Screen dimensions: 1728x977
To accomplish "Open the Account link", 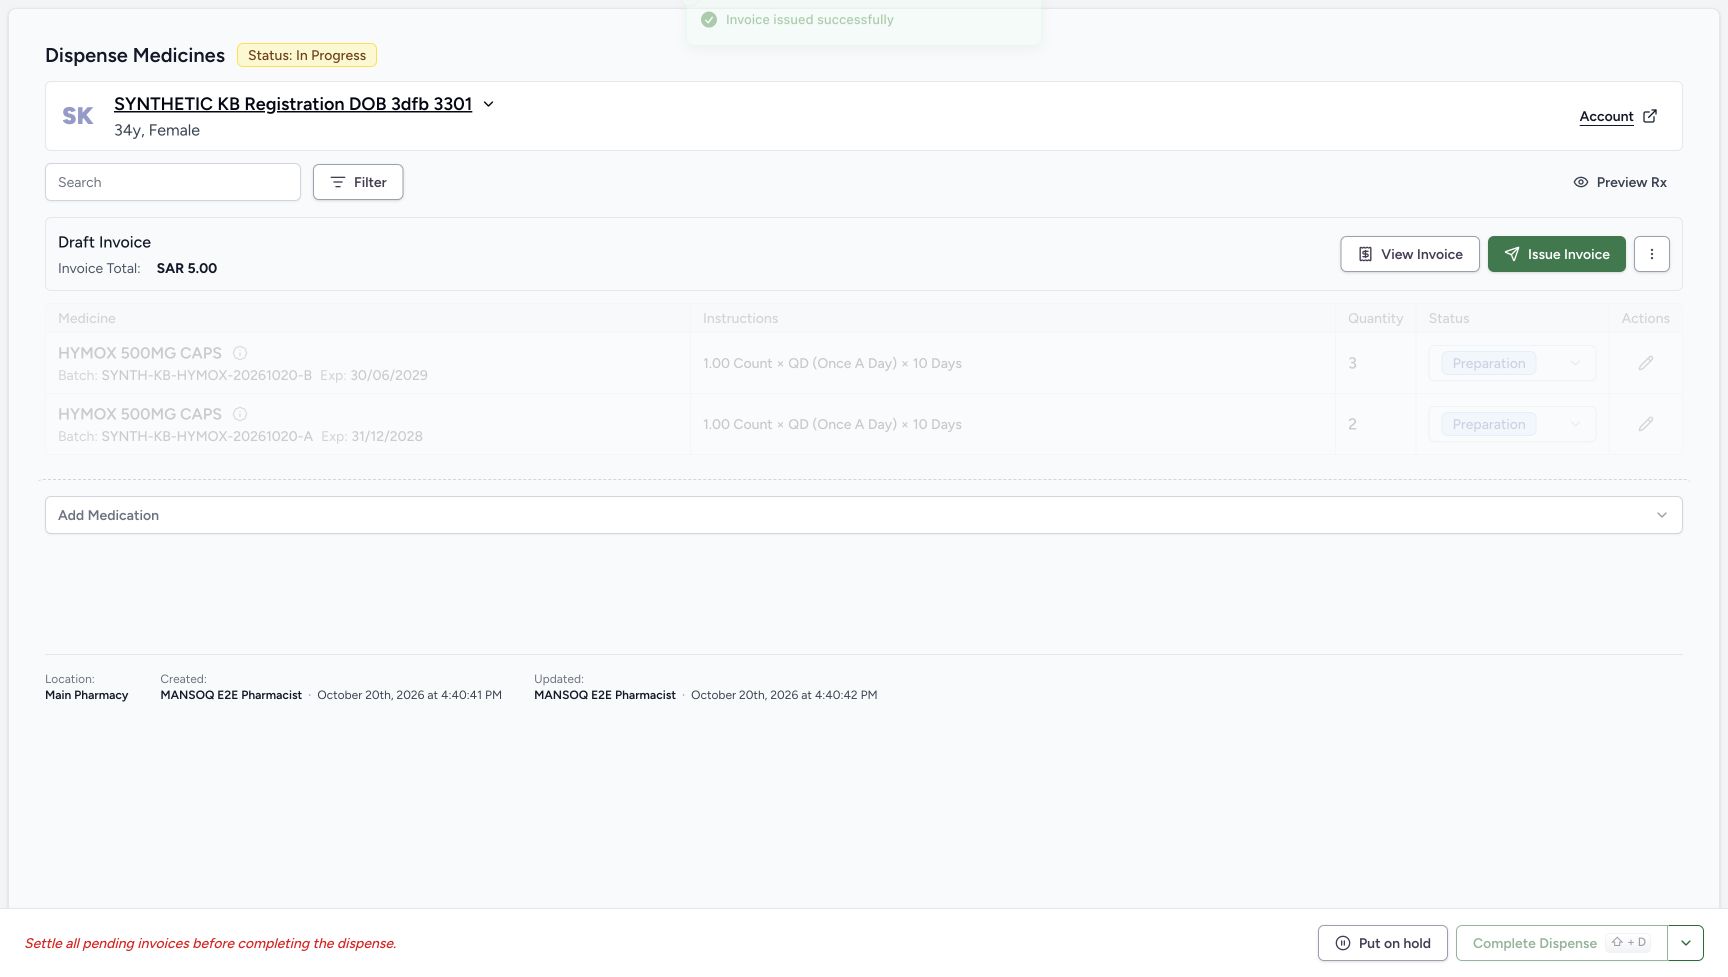I will pos(1606,116).
